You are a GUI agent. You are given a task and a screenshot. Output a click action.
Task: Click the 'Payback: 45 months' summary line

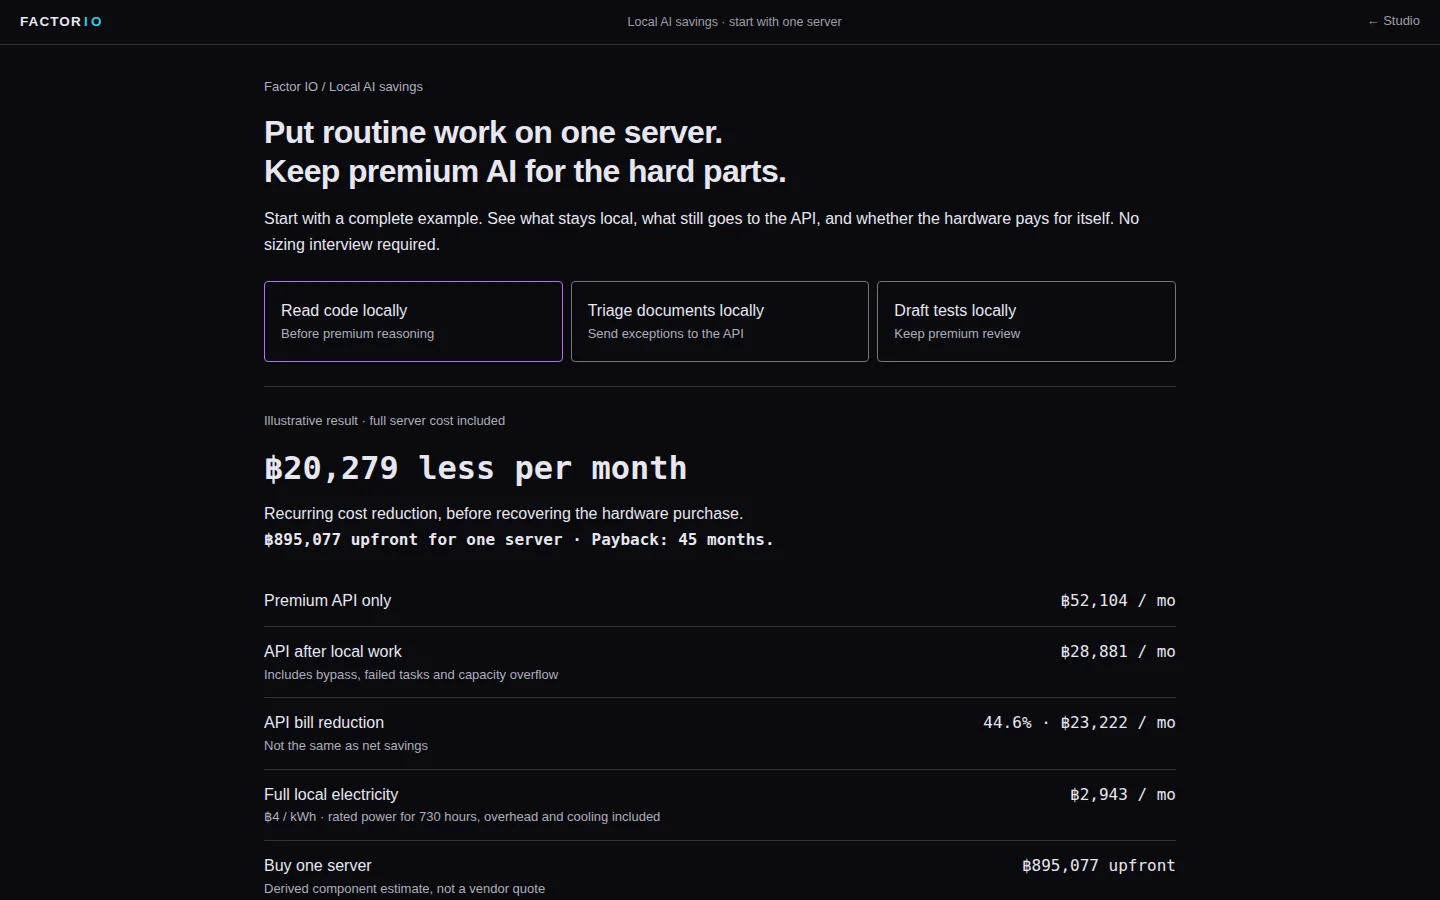tap(519, 539)
